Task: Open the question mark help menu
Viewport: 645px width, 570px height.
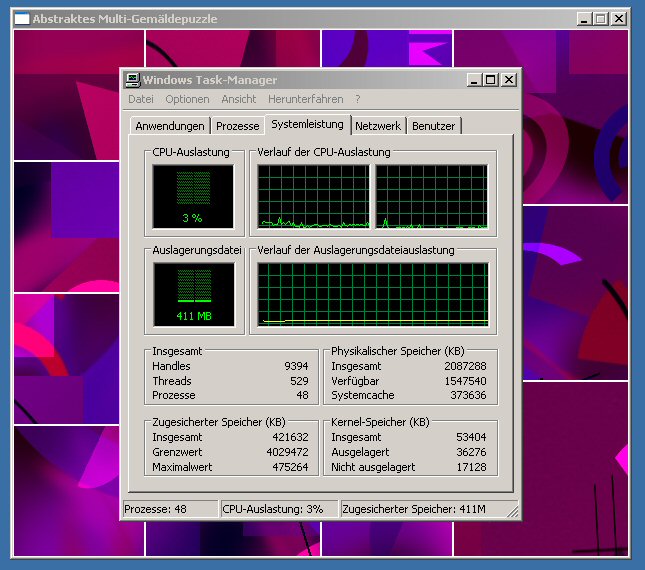Action: tap(357, 99)
